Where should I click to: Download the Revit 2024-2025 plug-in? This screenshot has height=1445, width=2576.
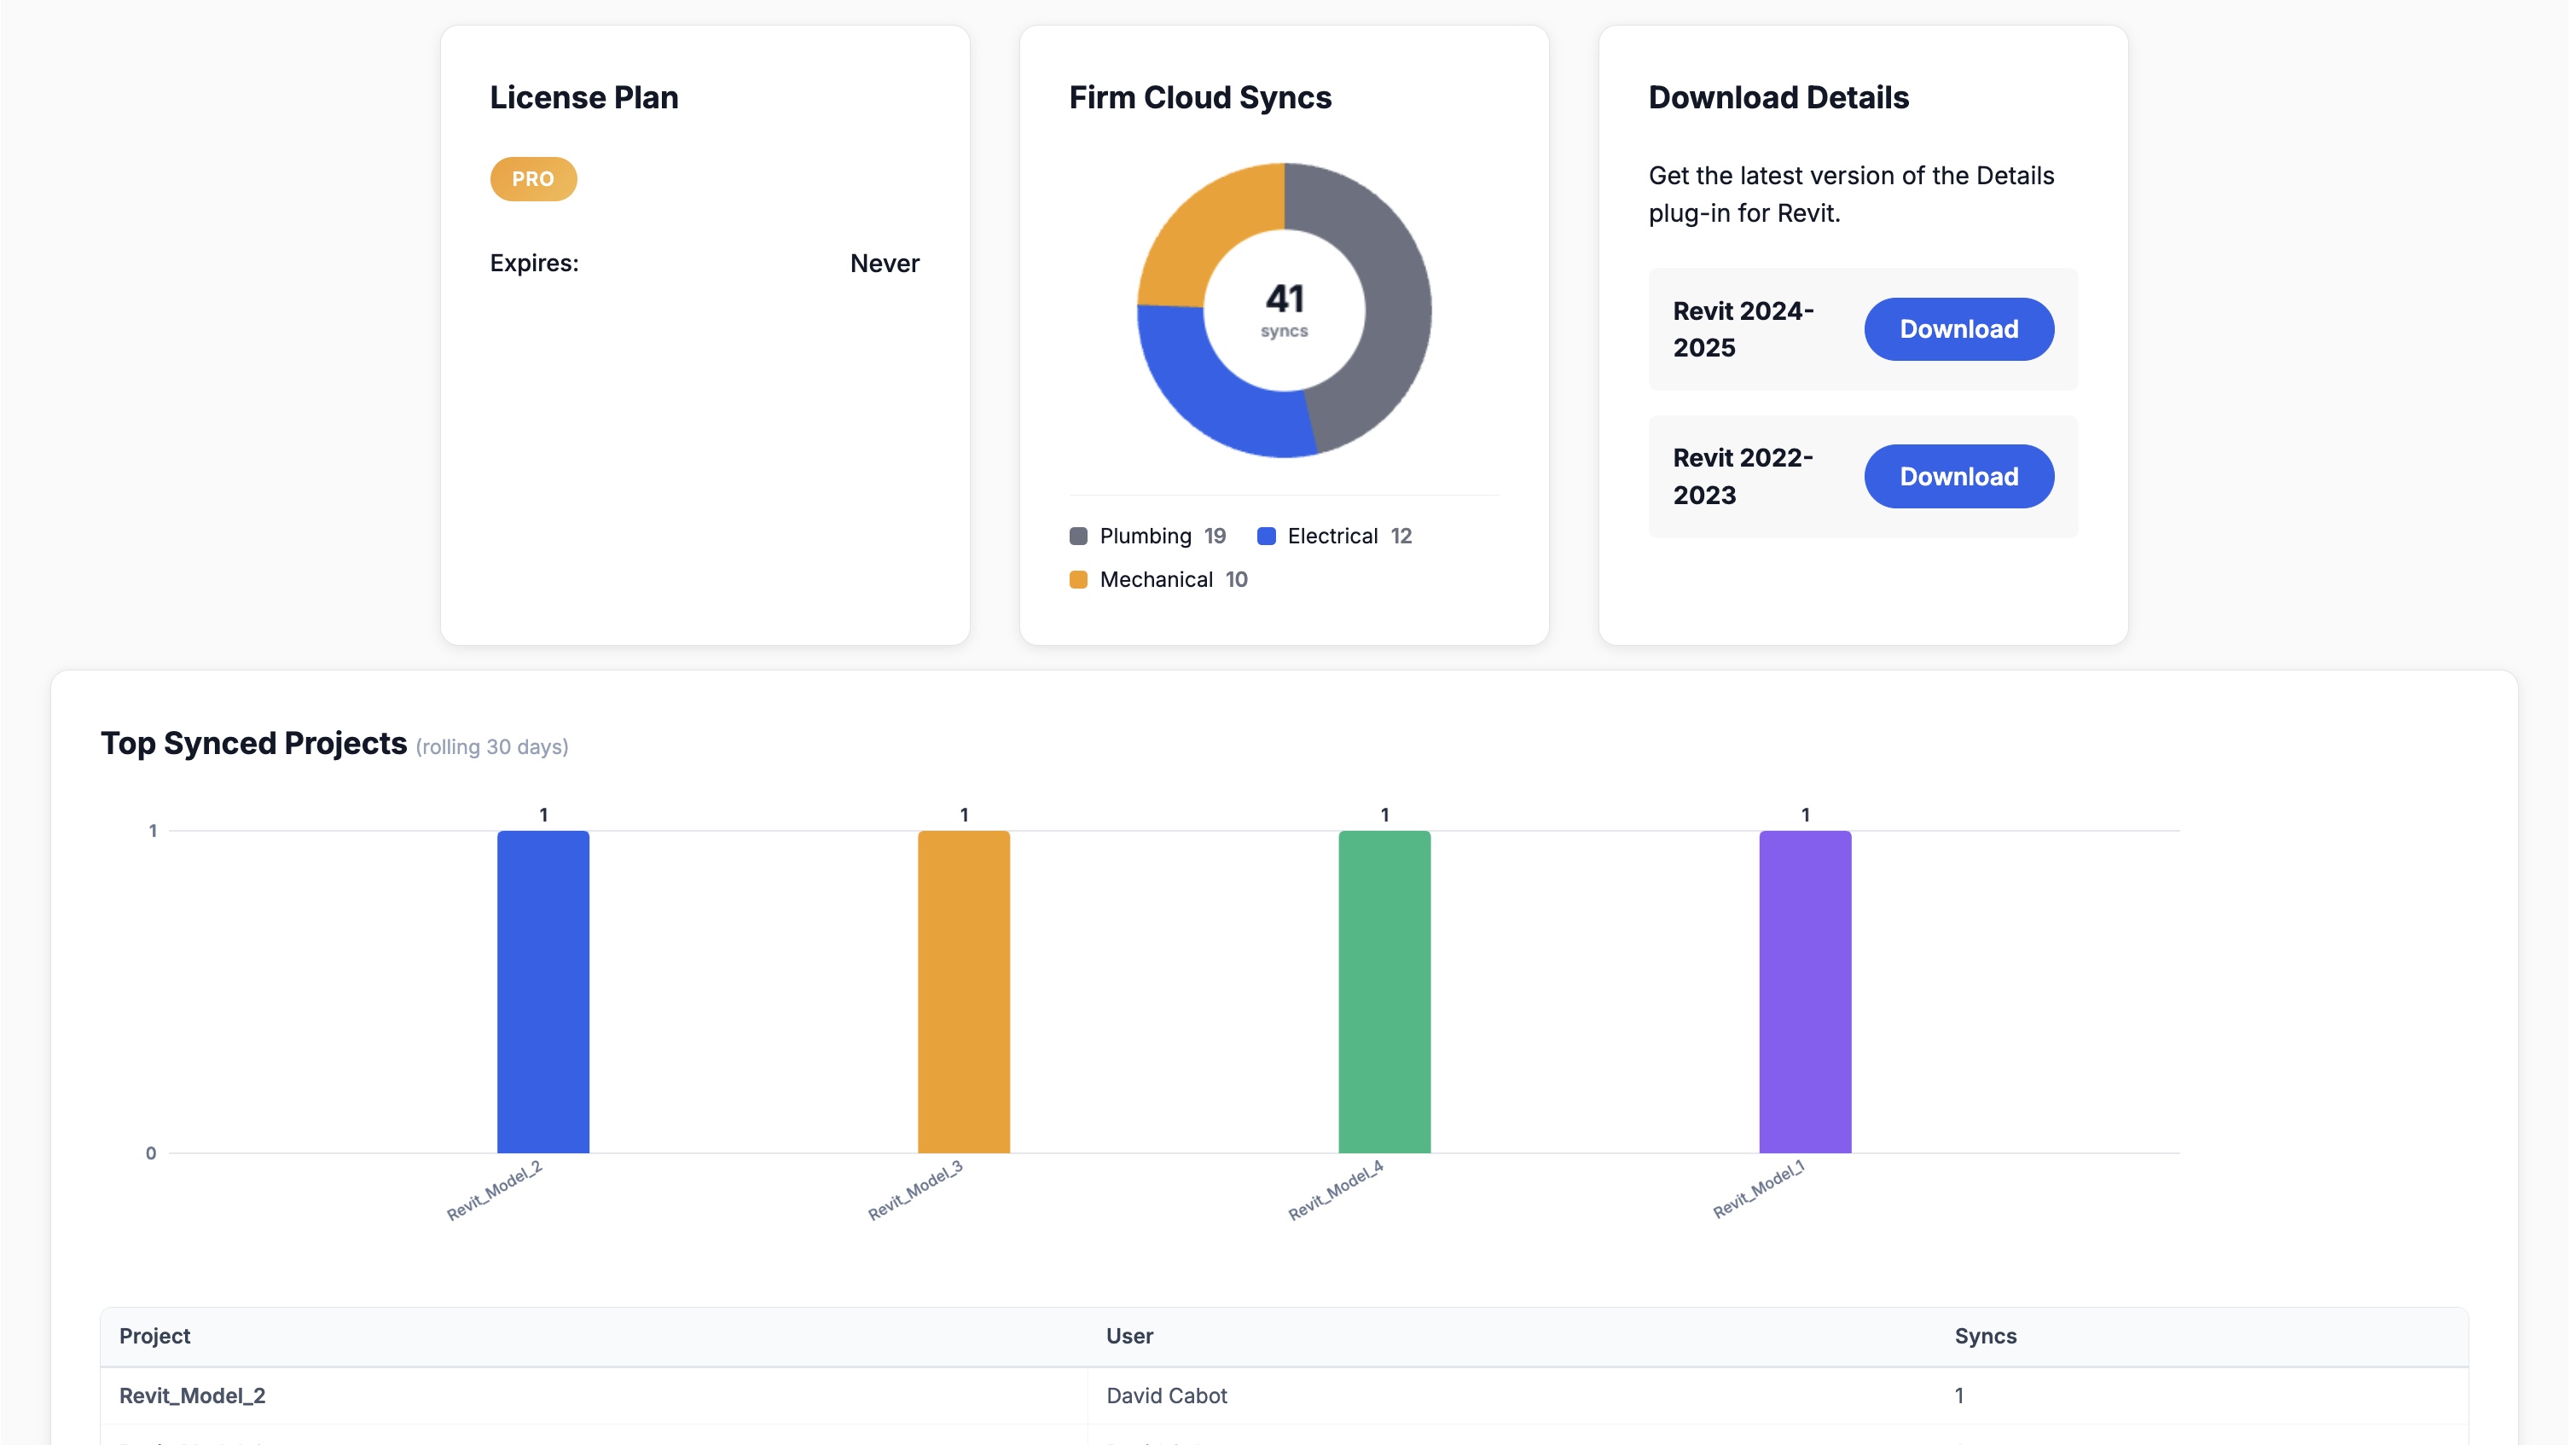(x=1957, y=328)
